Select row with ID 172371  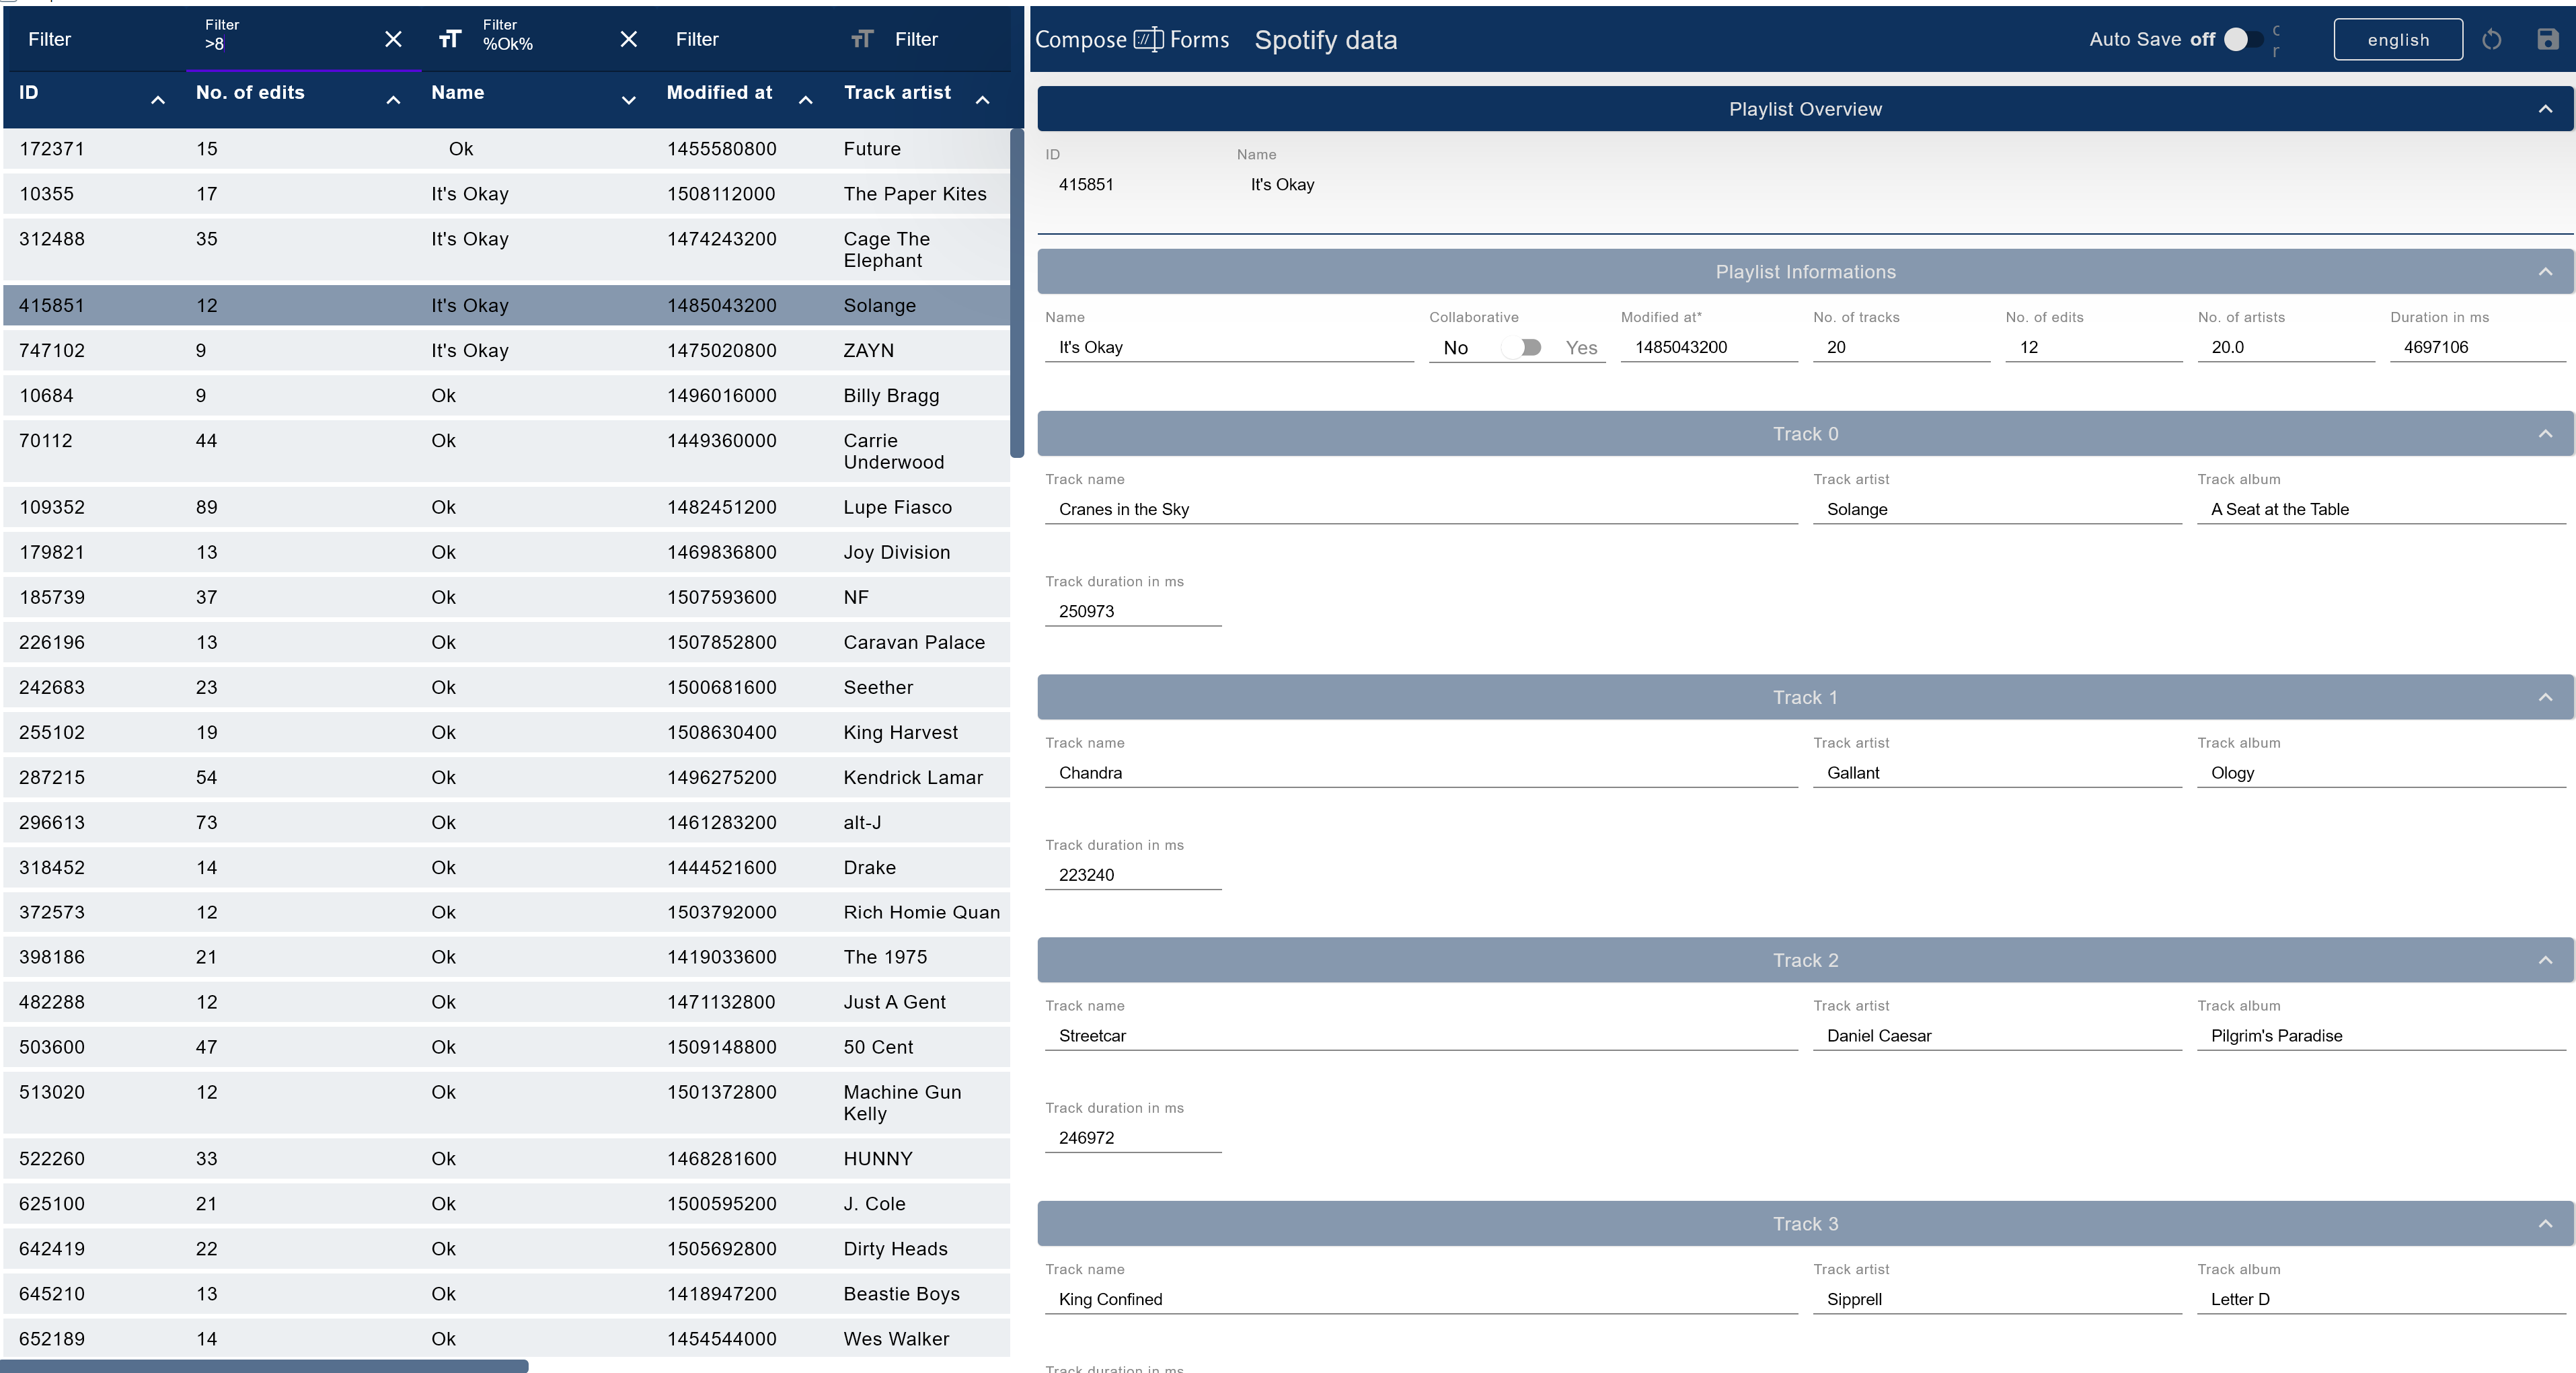[x=506, y=149]
